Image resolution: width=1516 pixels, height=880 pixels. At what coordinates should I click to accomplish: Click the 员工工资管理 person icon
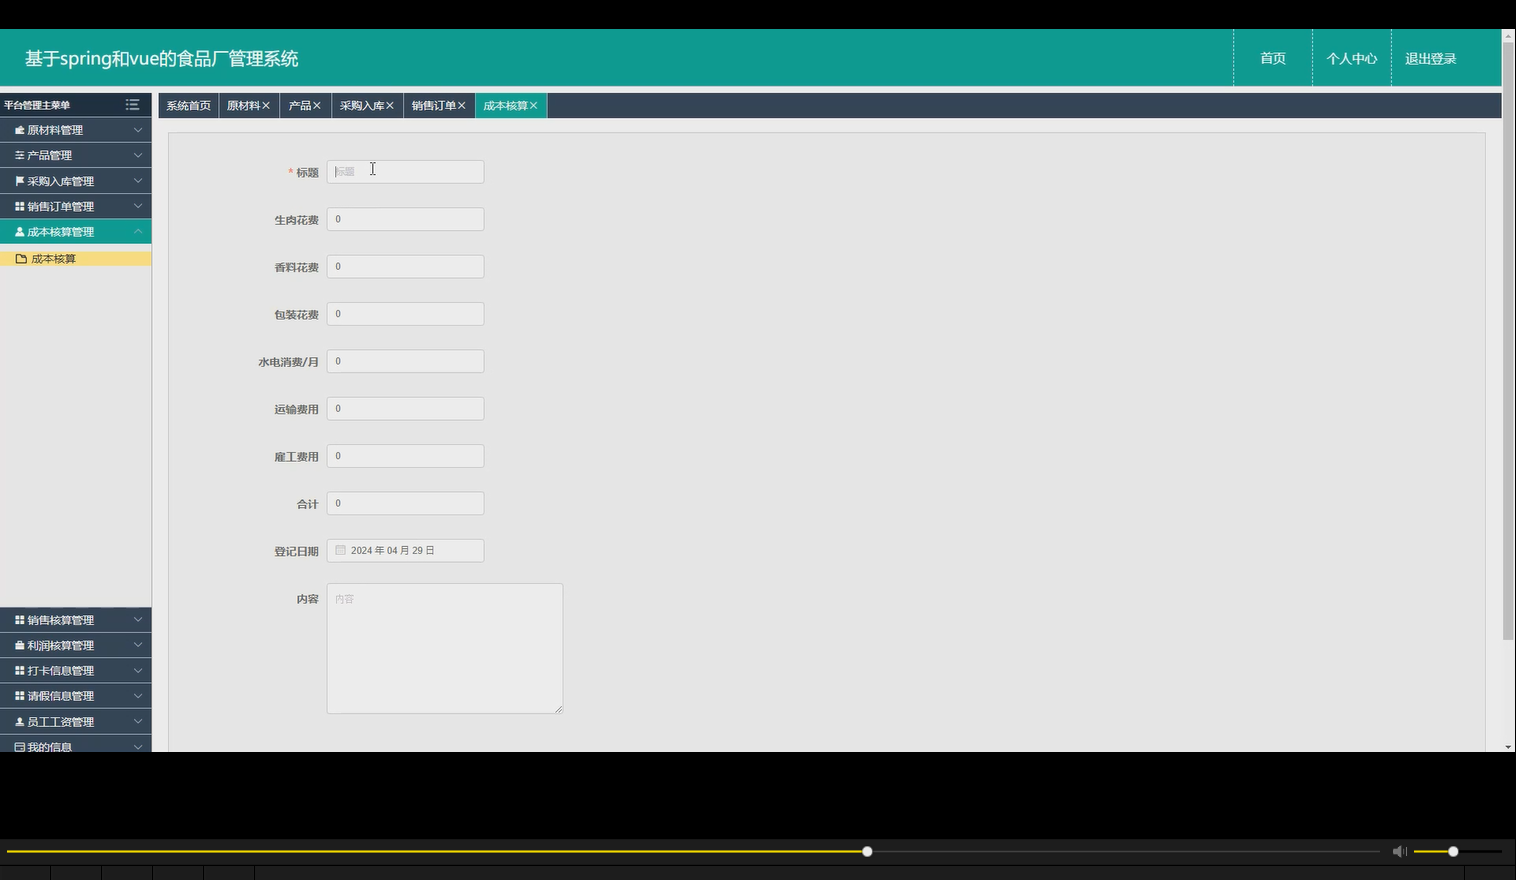[19, 722]
